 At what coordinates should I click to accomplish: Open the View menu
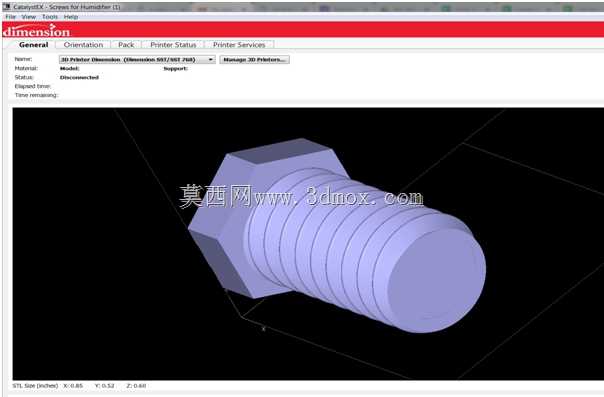tap(29, 17)
